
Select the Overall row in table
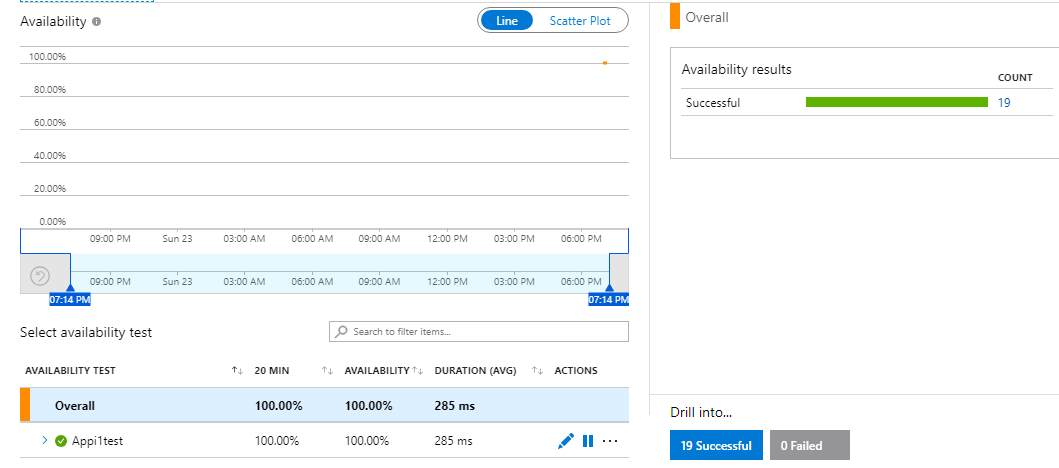(200, 406)
